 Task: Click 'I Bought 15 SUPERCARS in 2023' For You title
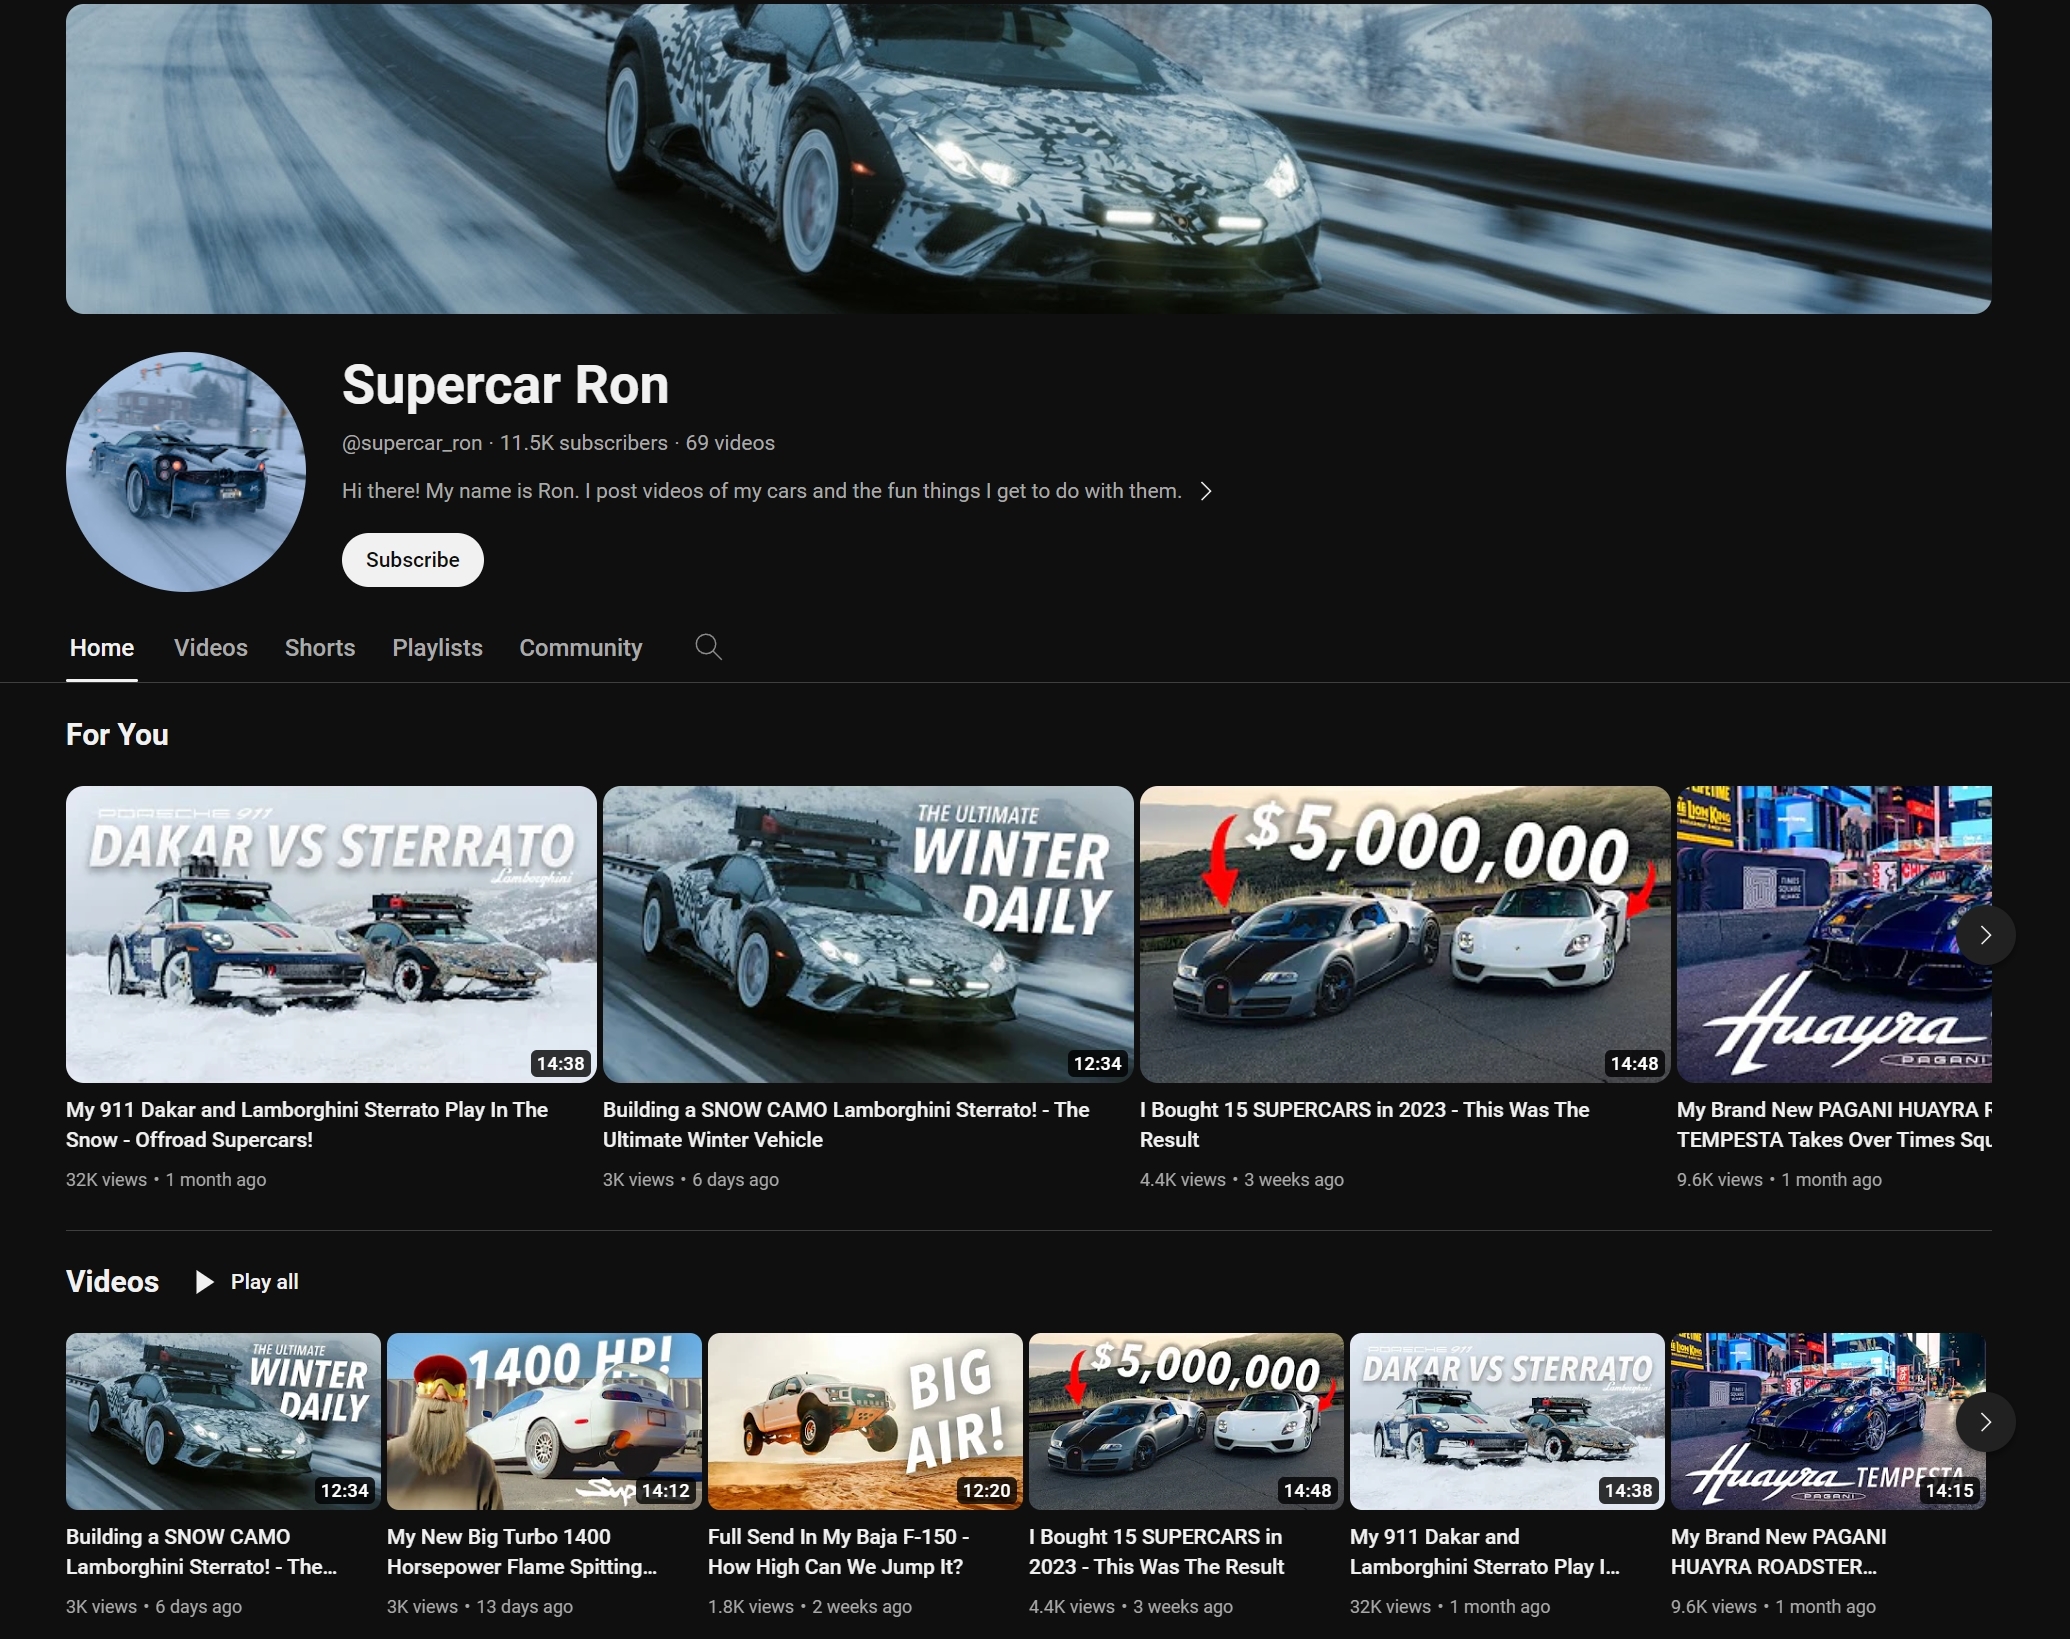point(1364,1125)
